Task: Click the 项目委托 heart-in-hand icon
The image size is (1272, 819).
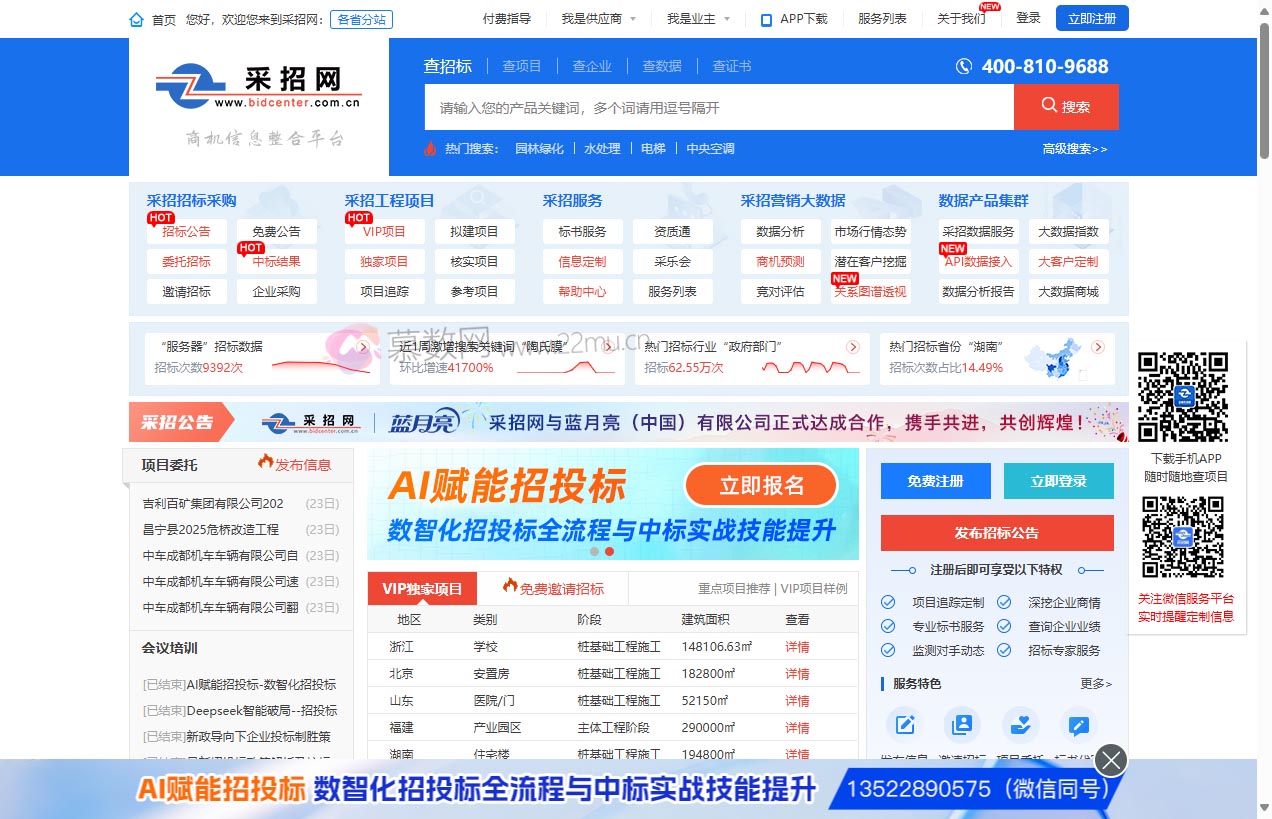Action: pyautogui.click(x=1019, y=724)
